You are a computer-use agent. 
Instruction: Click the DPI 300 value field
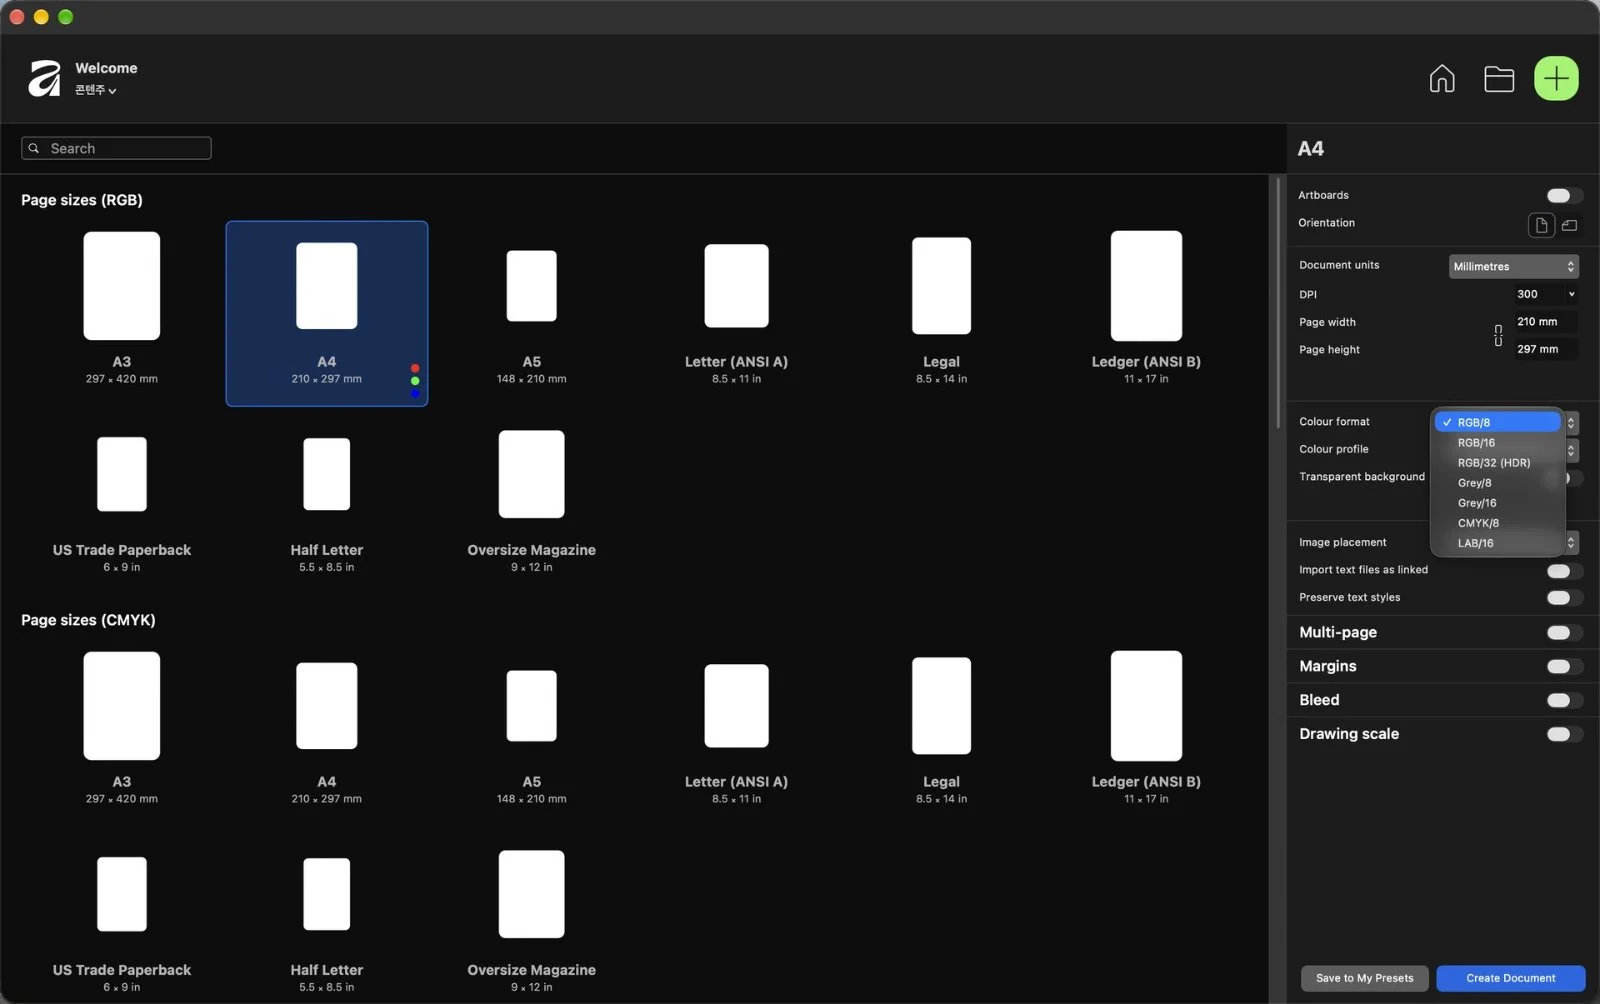tap(1537, 294)
